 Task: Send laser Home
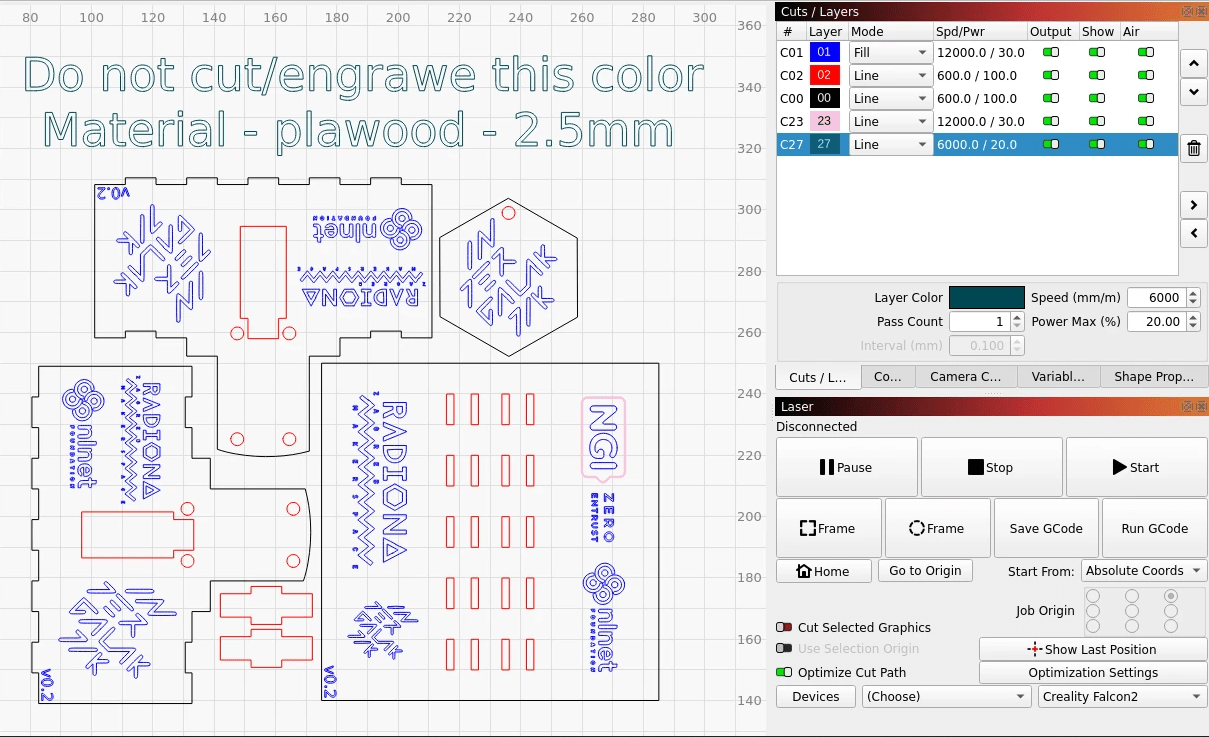pyautogui.click(x=823, y=571)
